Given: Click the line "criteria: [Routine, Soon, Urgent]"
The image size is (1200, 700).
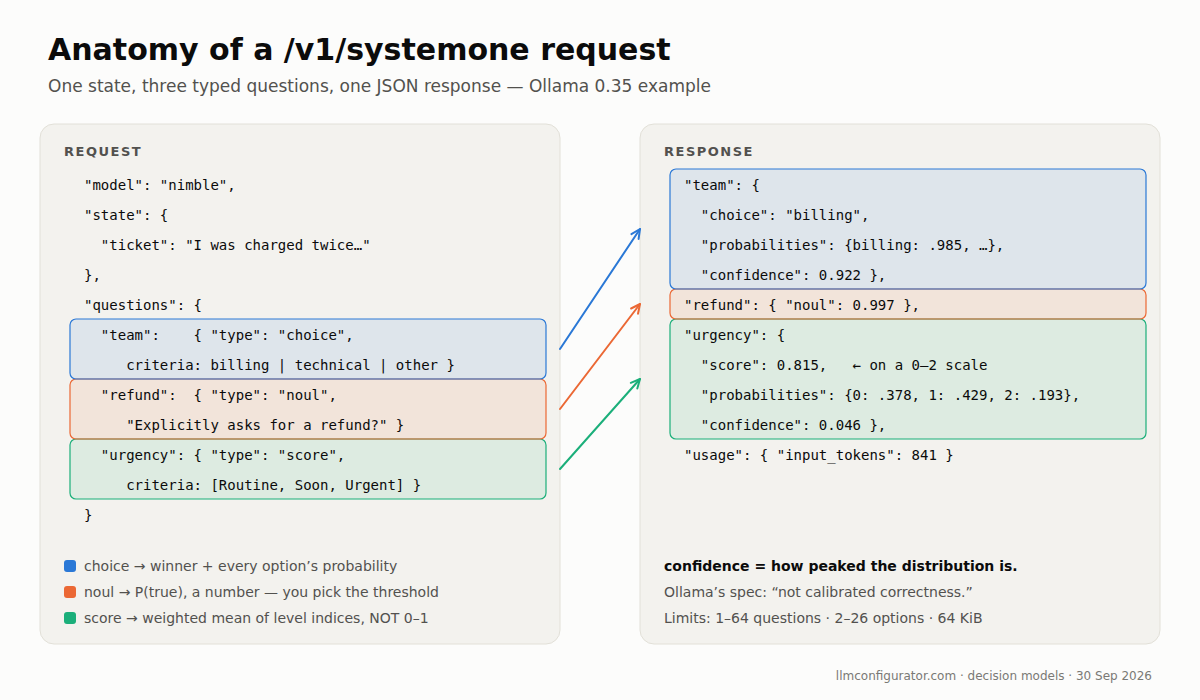Looking at the screenshot, I should click(x=273, y=485).
